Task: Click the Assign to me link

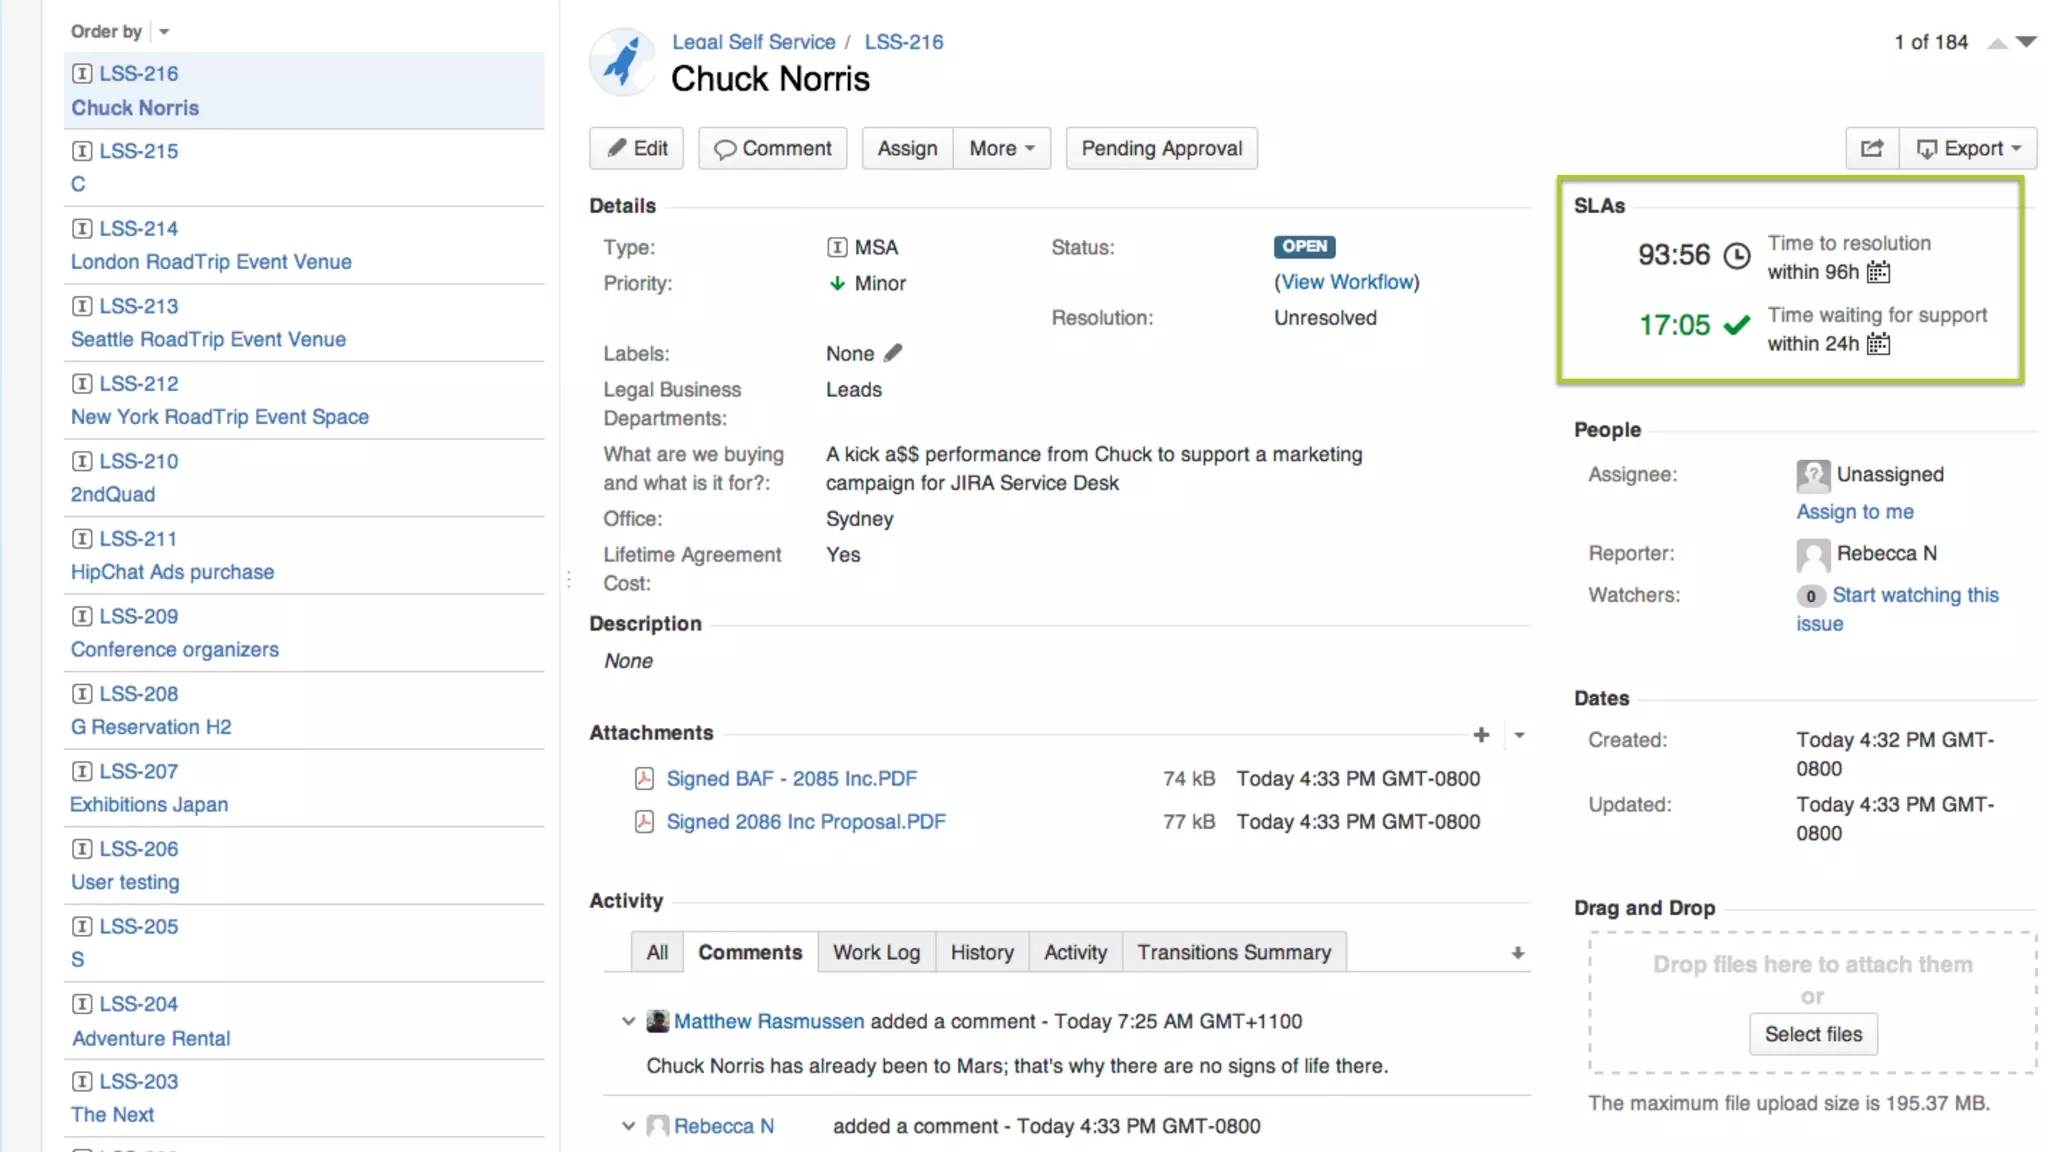Action: (x=1854, y=511)
